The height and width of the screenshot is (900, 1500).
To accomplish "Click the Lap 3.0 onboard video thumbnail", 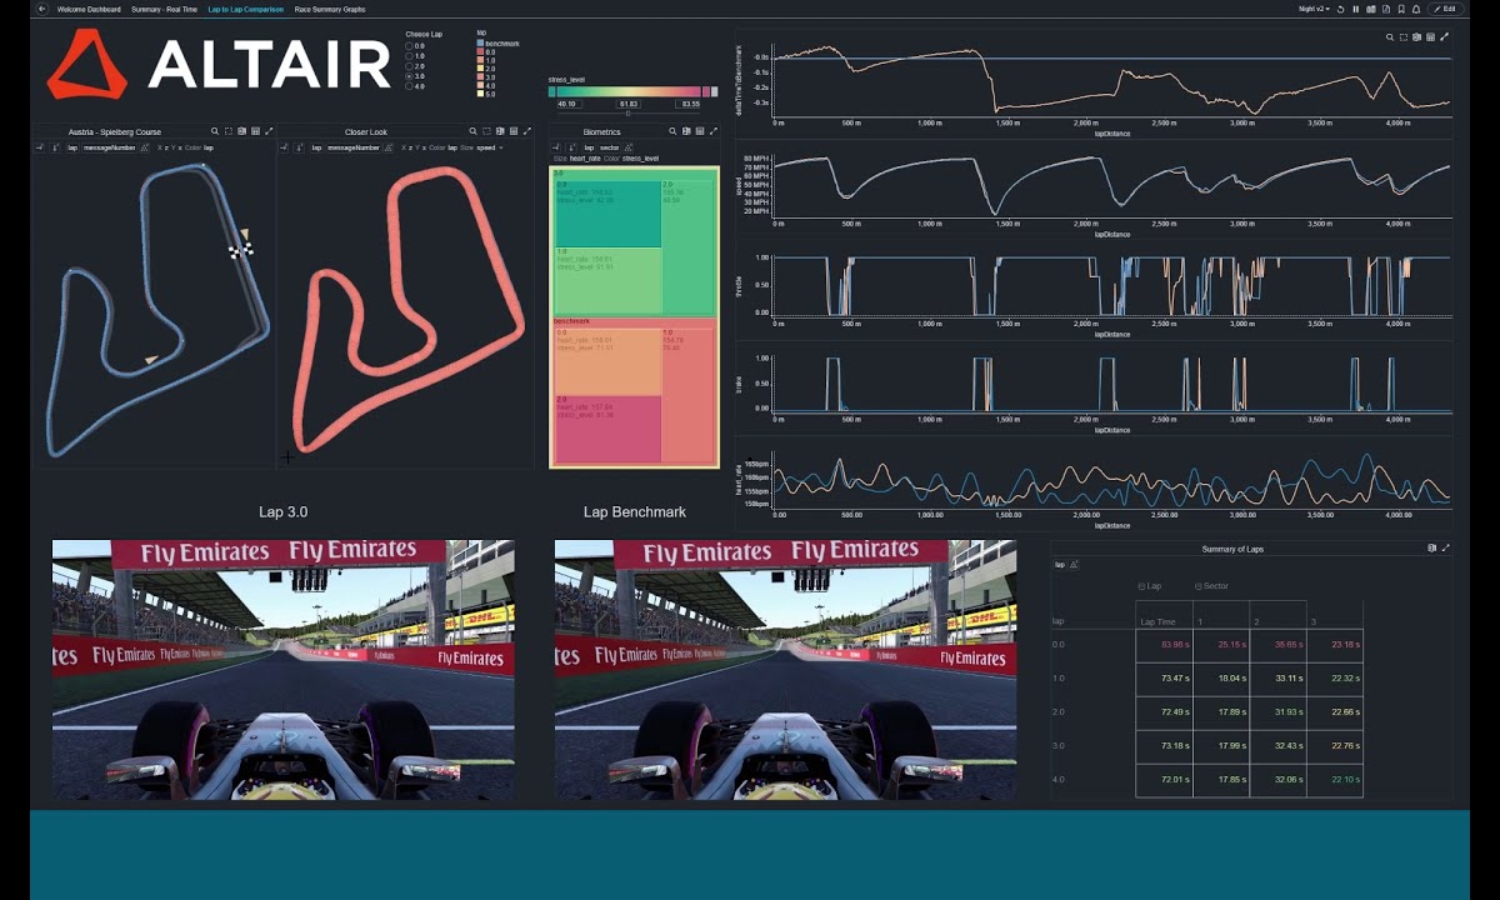I will click(284, 670).
